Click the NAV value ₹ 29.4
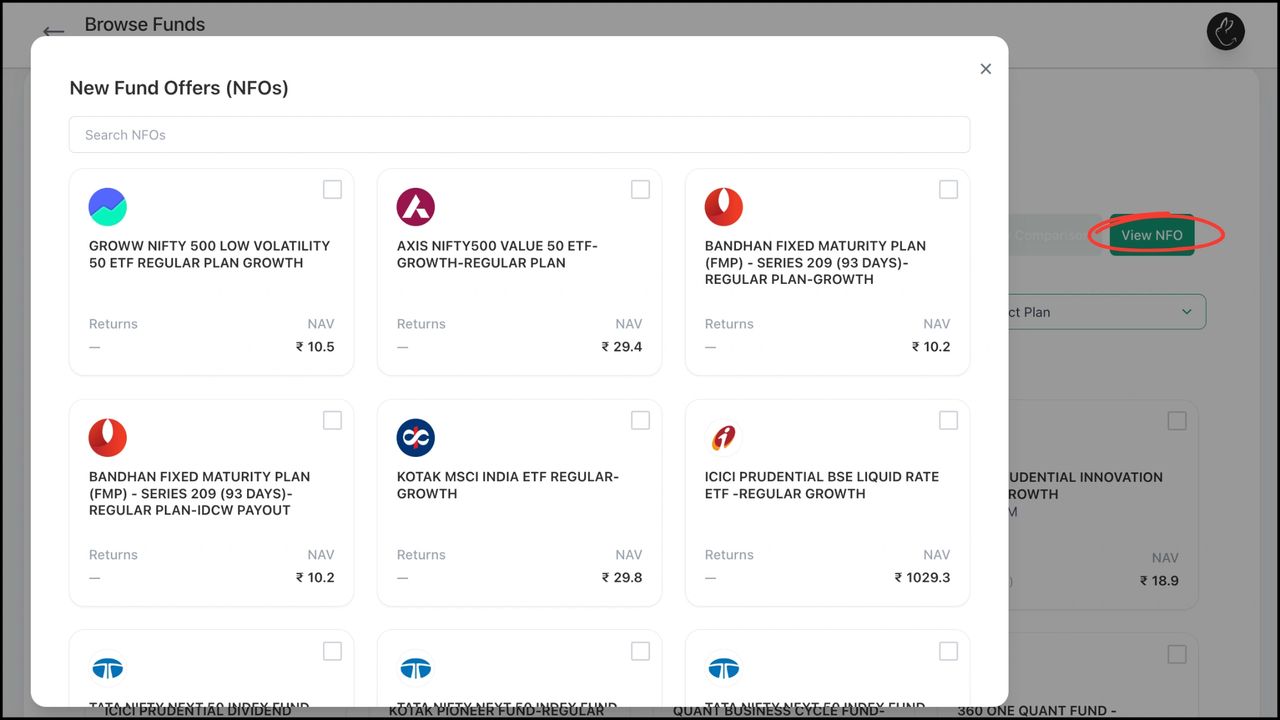The height and width of the screenshot is (720, 1280). tap(622, 347)
